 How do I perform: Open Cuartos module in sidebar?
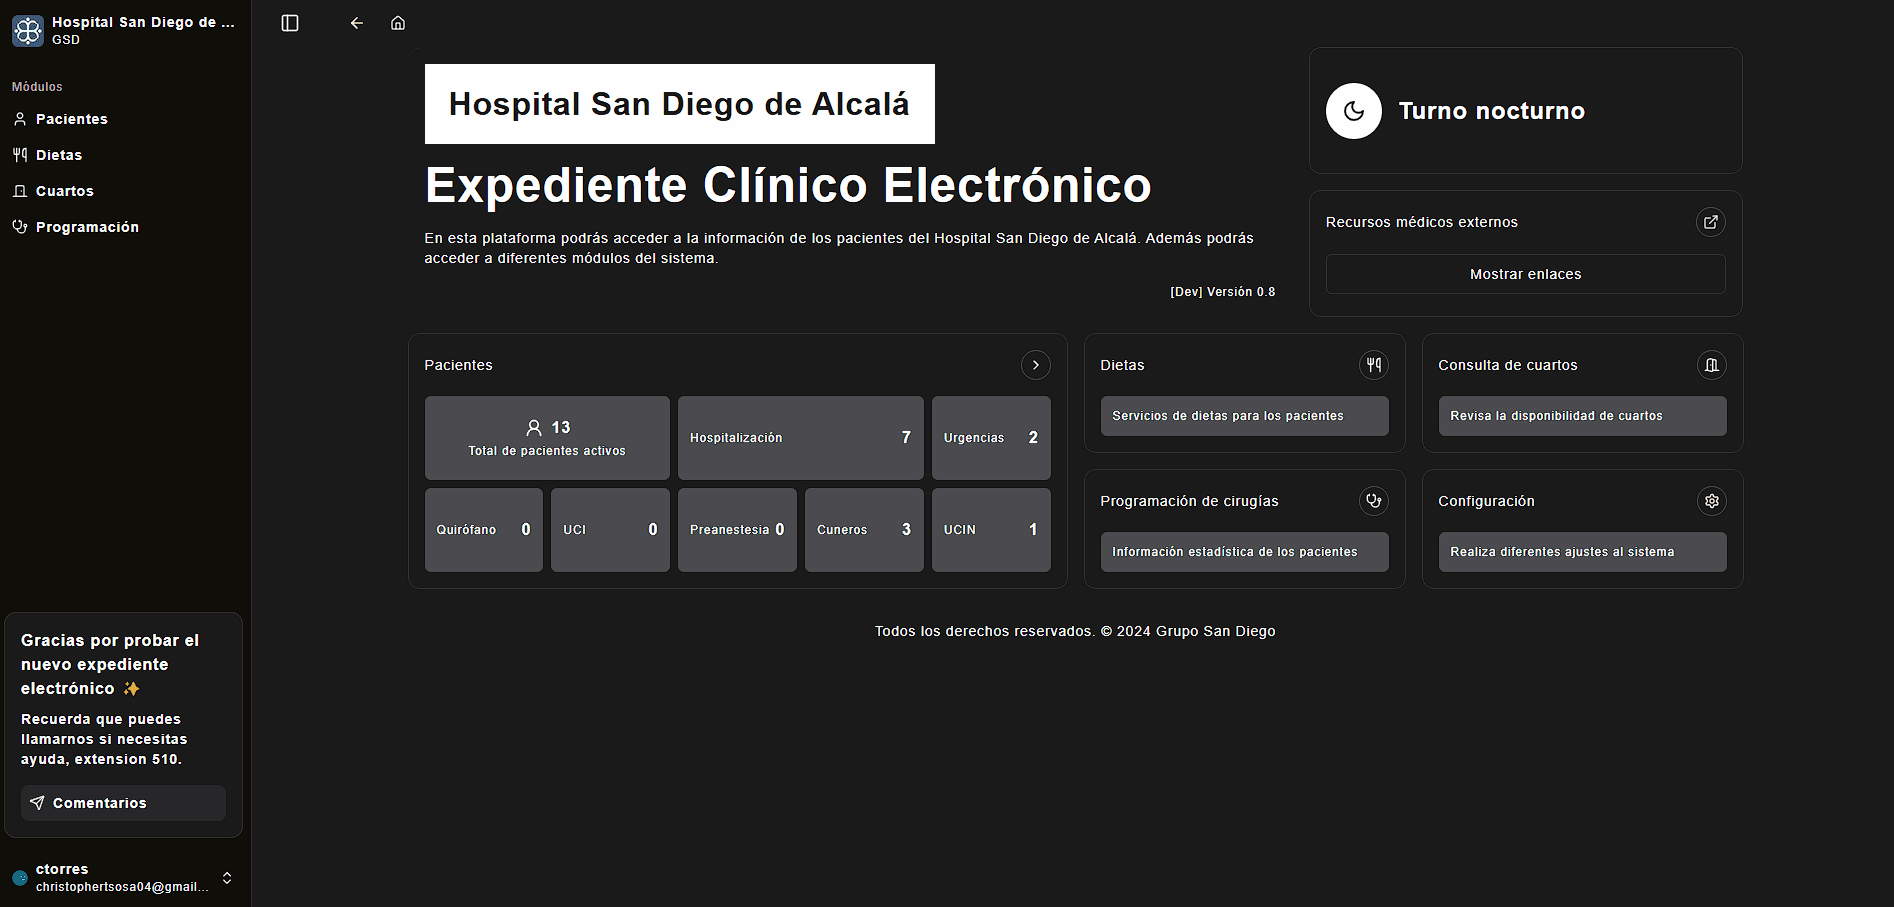[x=125, y=191]
